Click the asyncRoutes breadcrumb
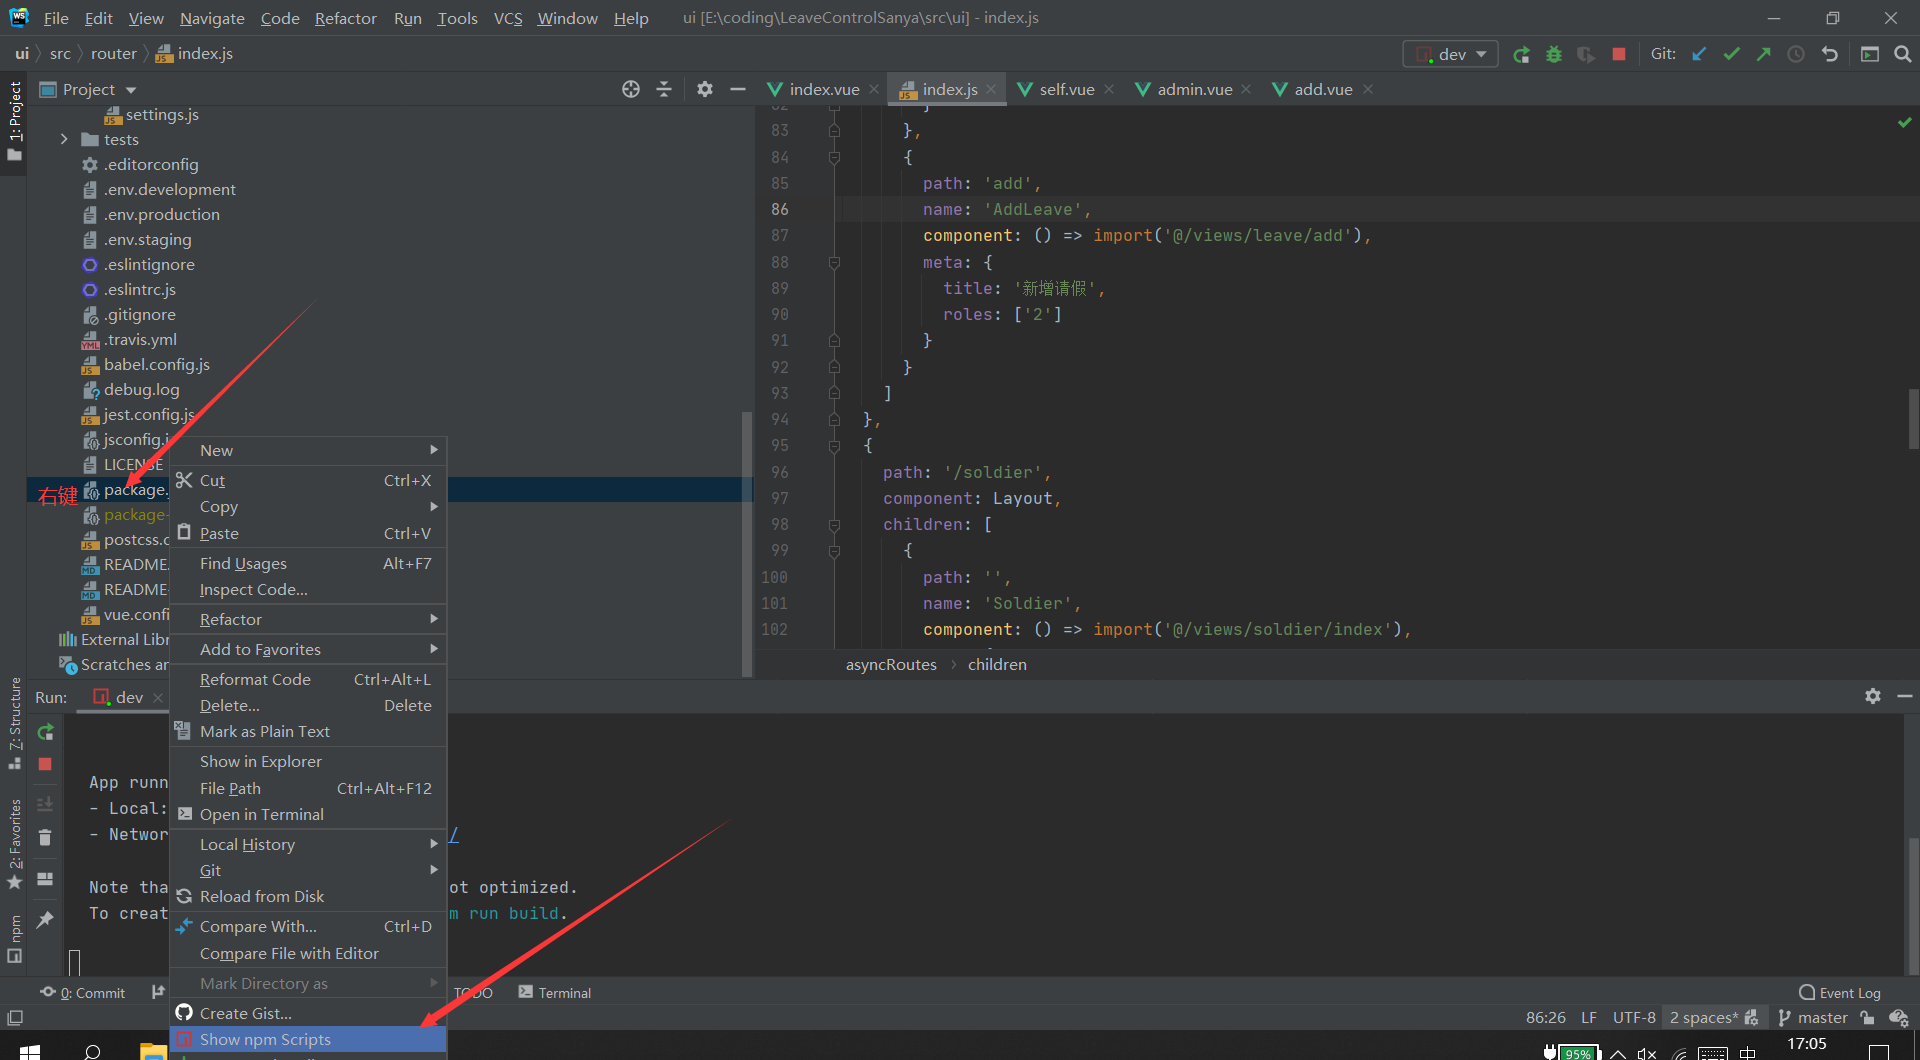The image size is (1920, 1060). (x=891, y=664)
